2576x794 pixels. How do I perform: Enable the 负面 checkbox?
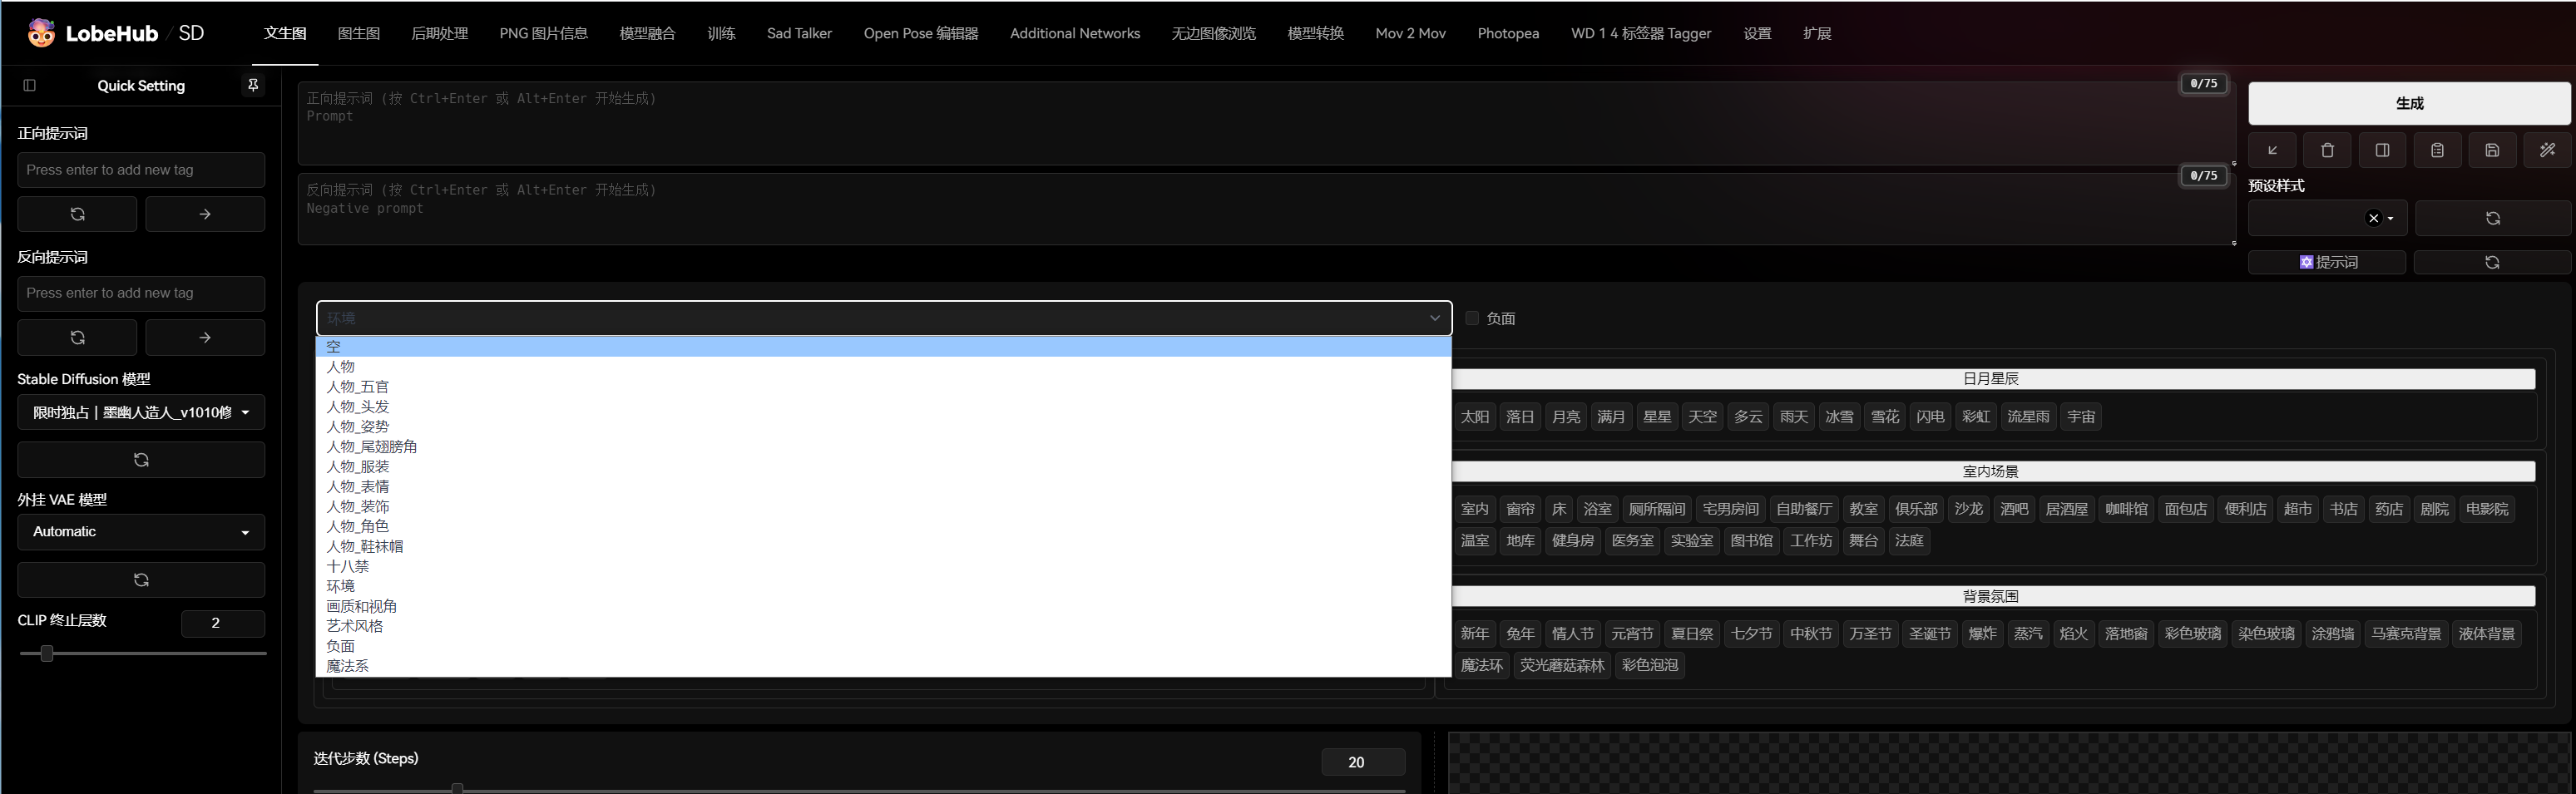1471,318
